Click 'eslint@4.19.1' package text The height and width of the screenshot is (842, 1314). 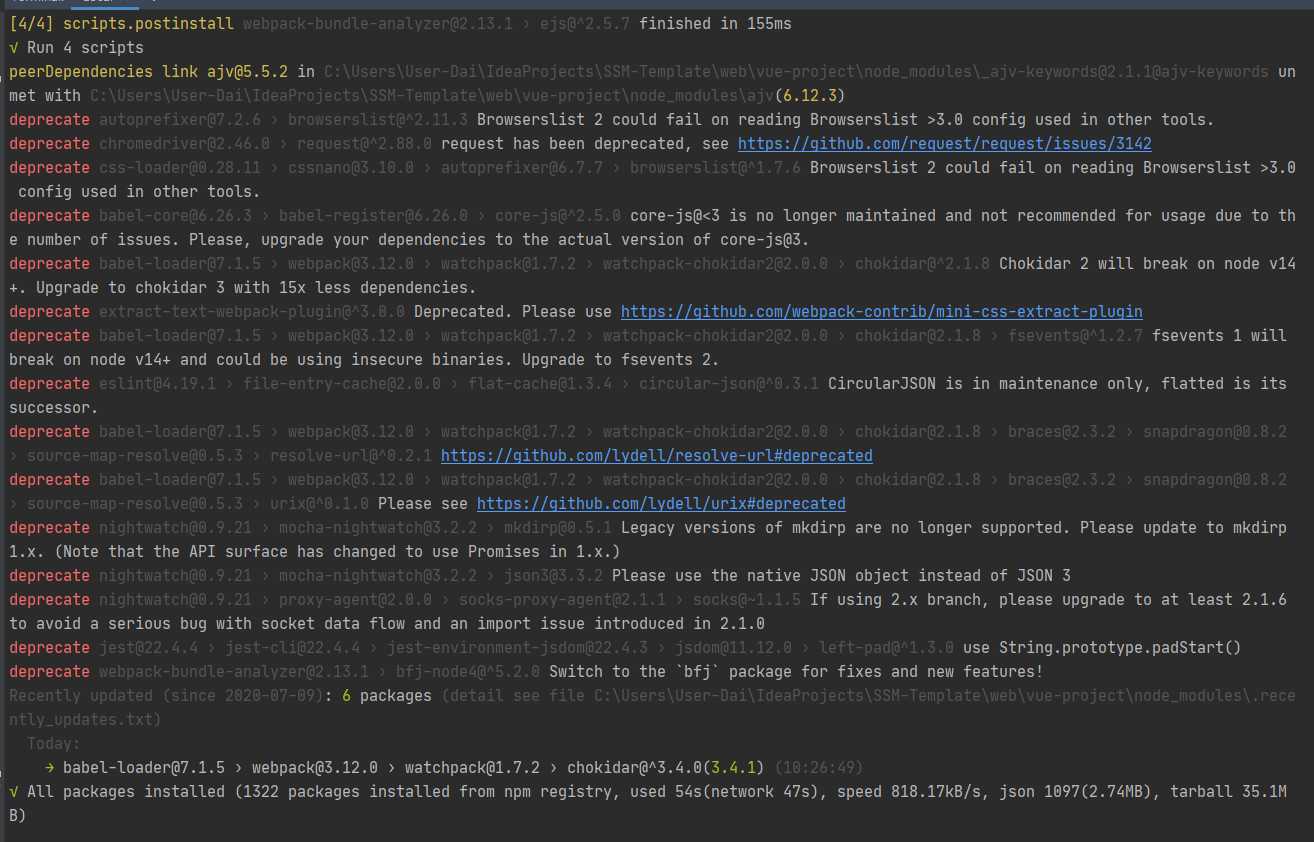coord(157,384)
